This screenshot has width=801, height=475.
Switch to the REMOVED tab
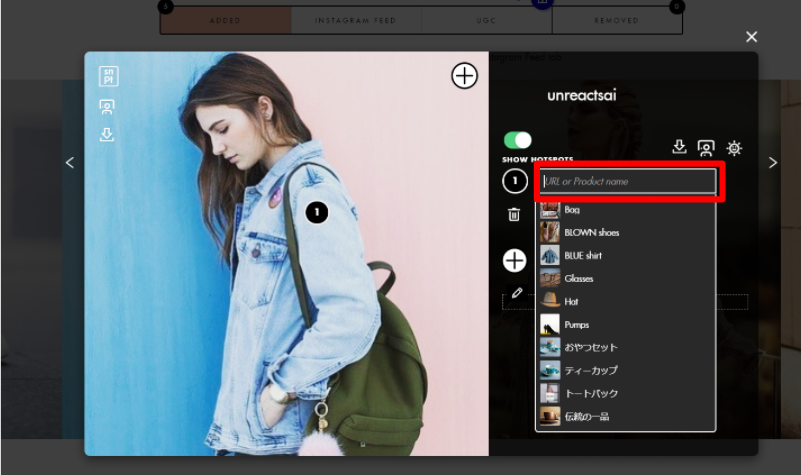tap(617, 20)
